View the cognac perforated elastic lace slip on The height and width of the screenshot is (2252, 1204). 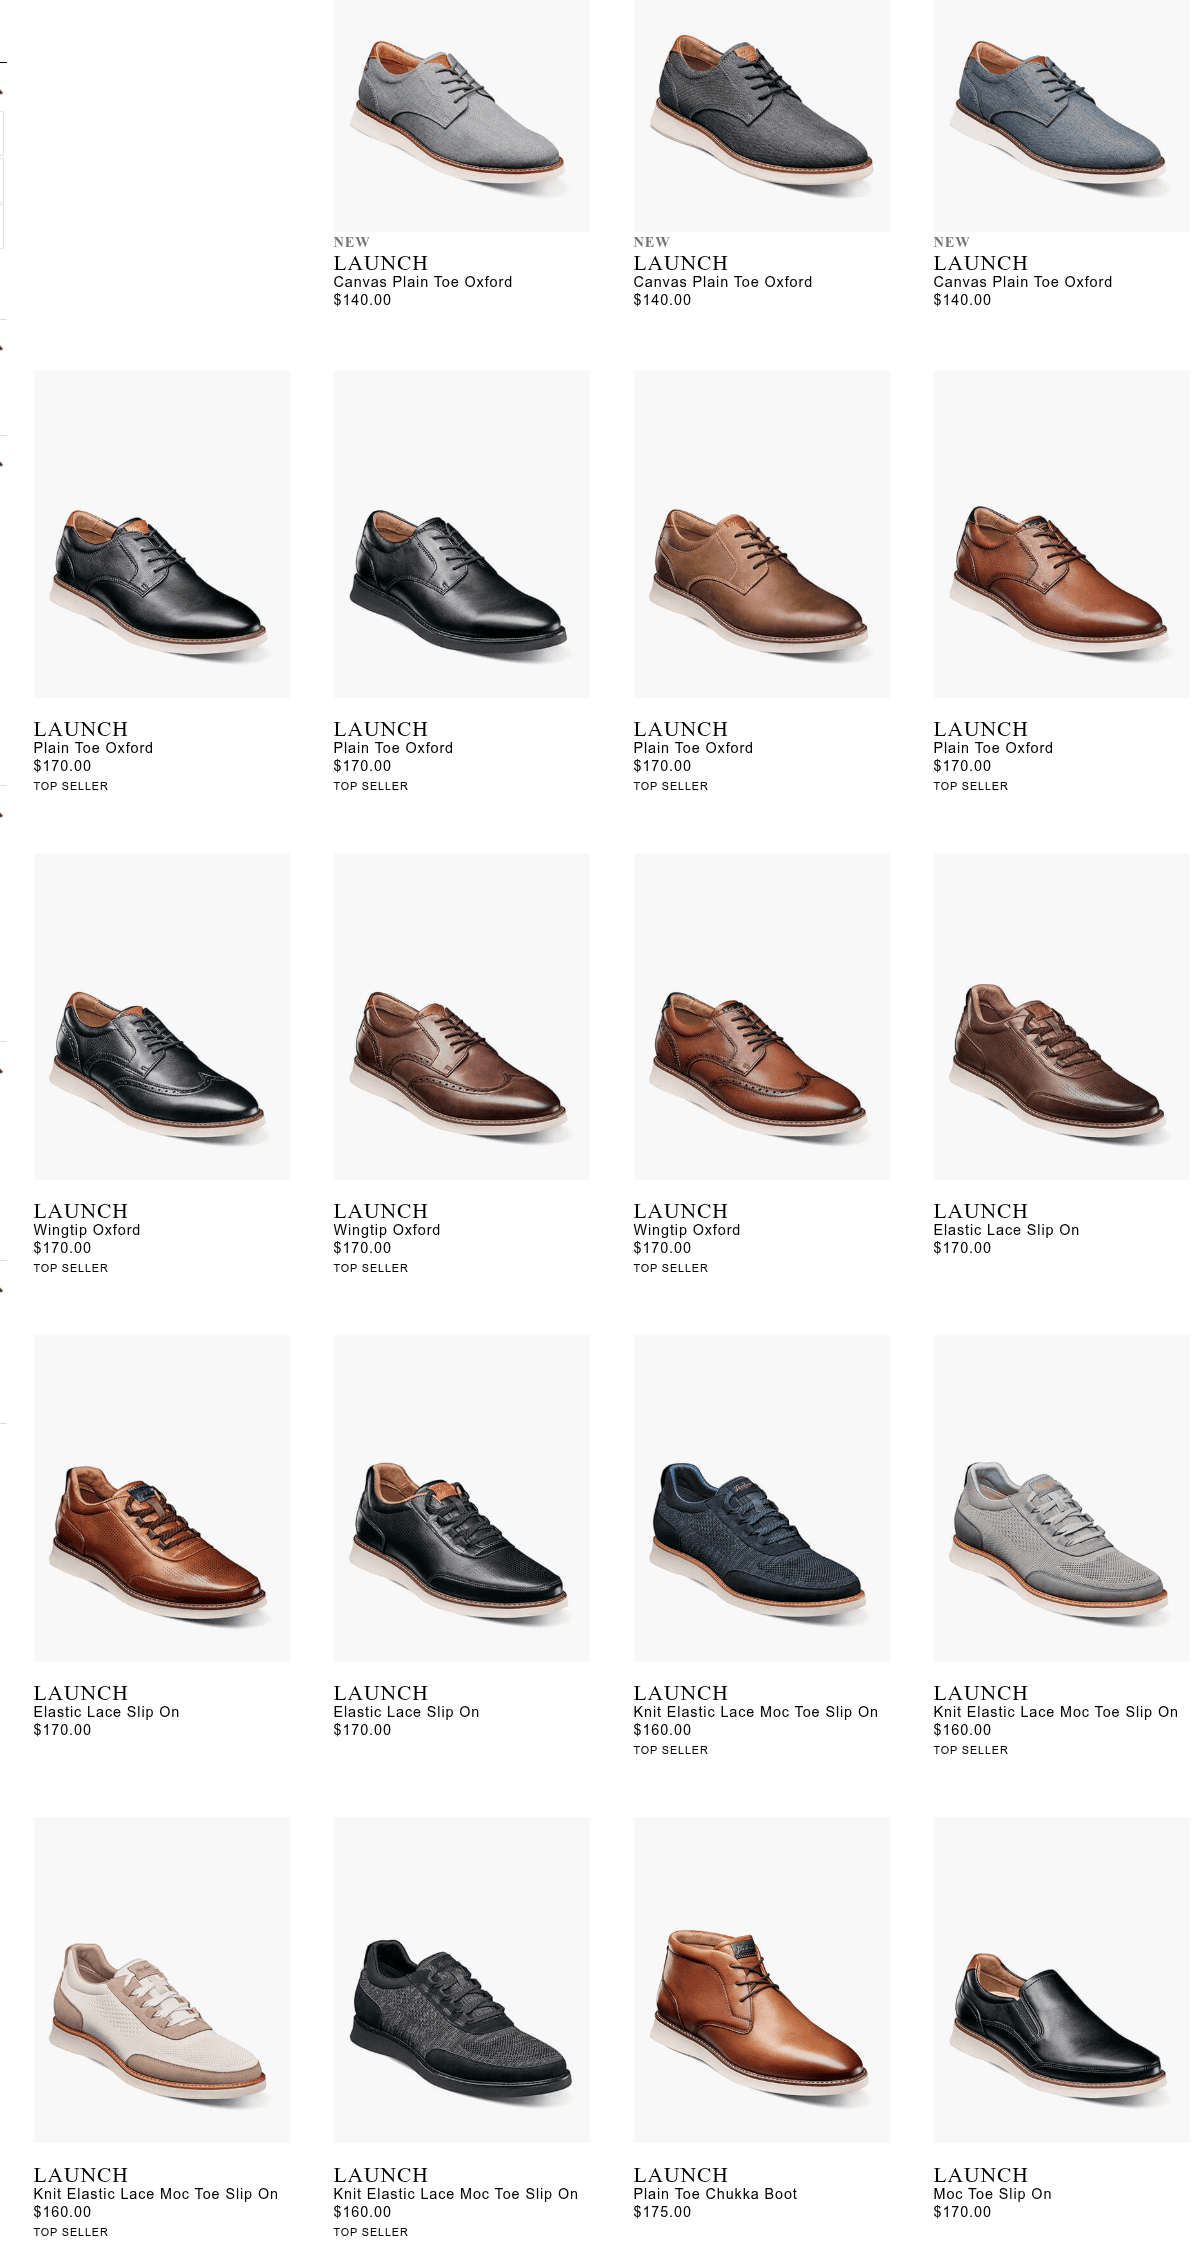[x=161, y=1498]
